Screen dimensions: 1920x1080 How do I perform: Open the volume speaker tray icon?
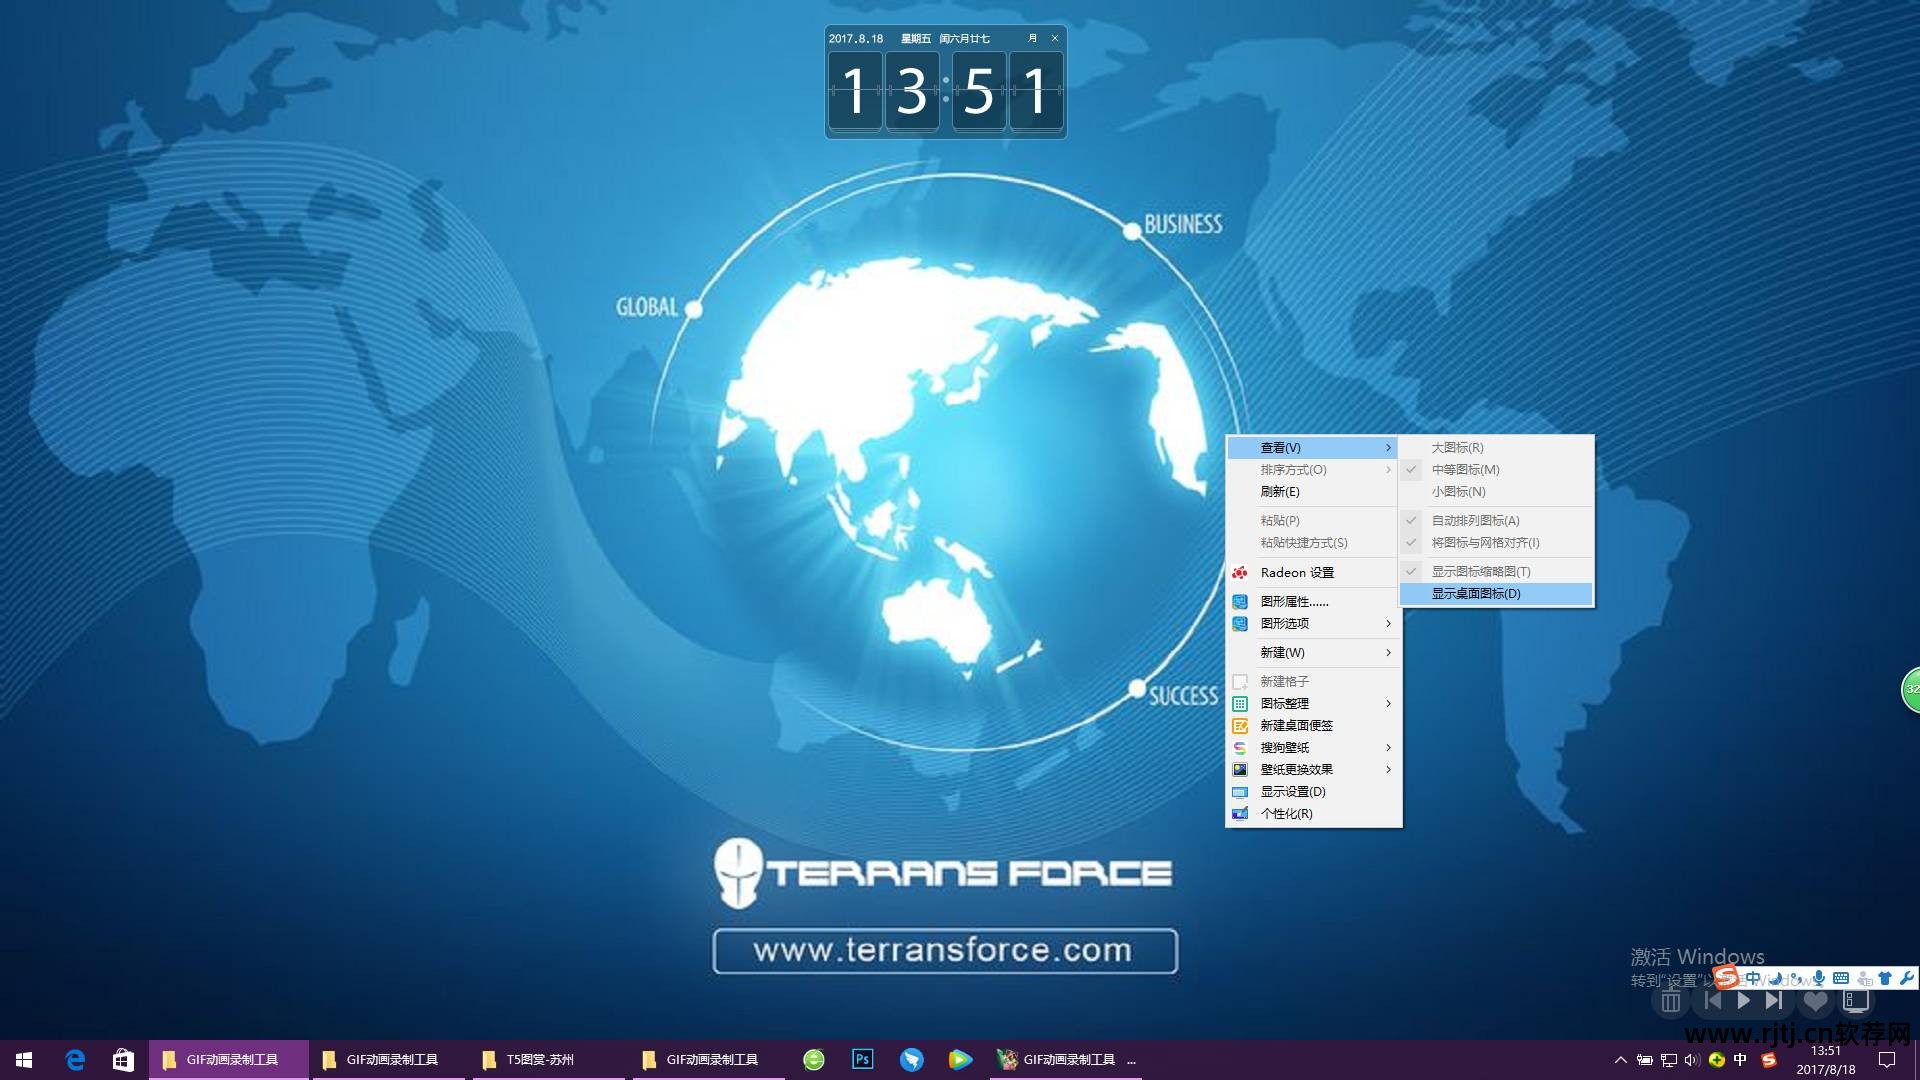[x=1692, y=1060]
